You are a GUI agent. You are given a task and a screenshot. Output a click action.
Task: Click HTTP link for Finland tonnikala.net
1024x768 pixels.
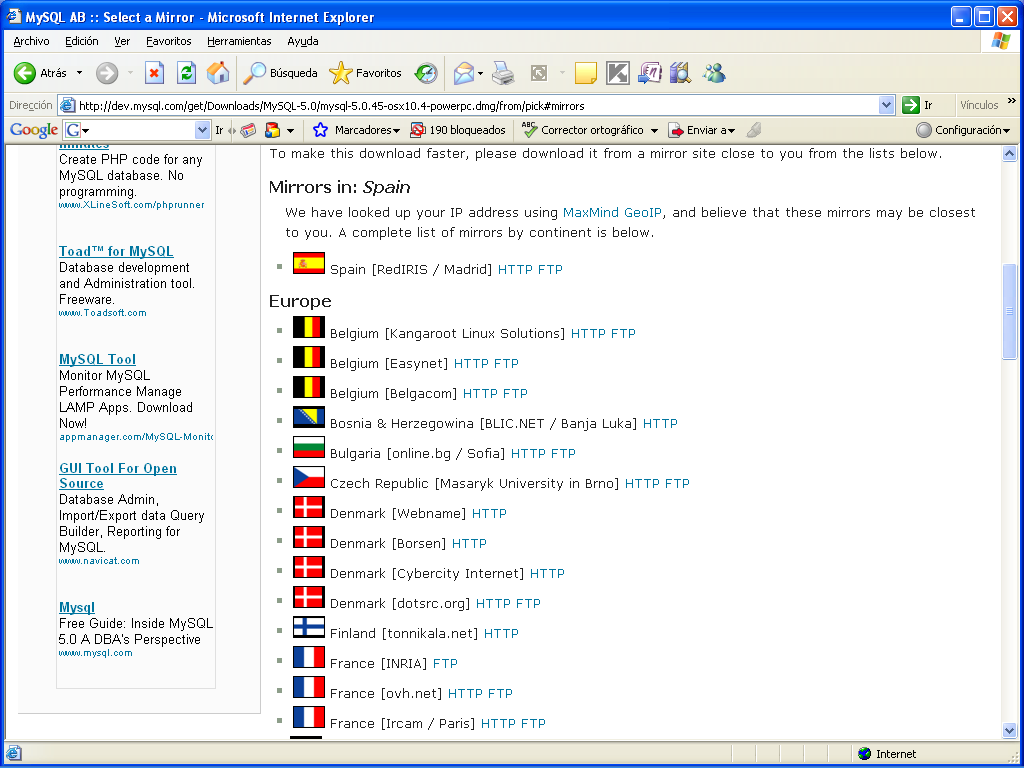[501, 633]
